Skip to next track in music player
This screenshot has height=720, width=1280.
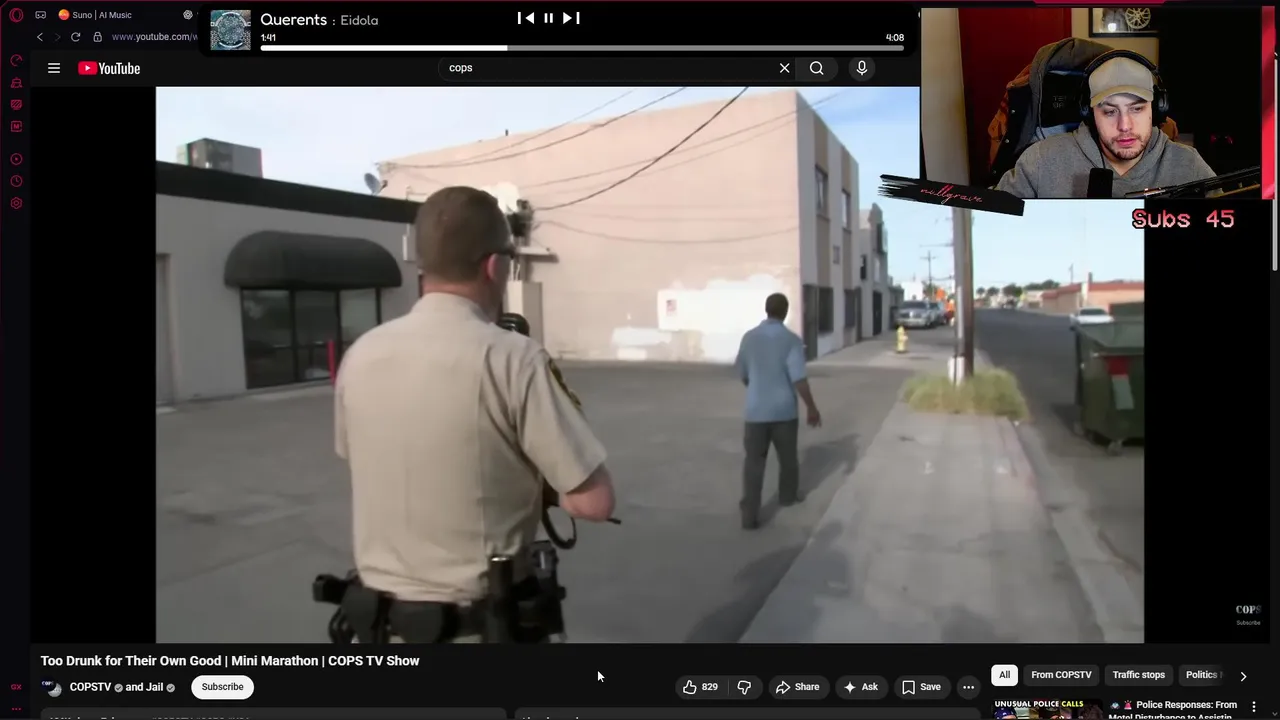(x=571, y=18)
